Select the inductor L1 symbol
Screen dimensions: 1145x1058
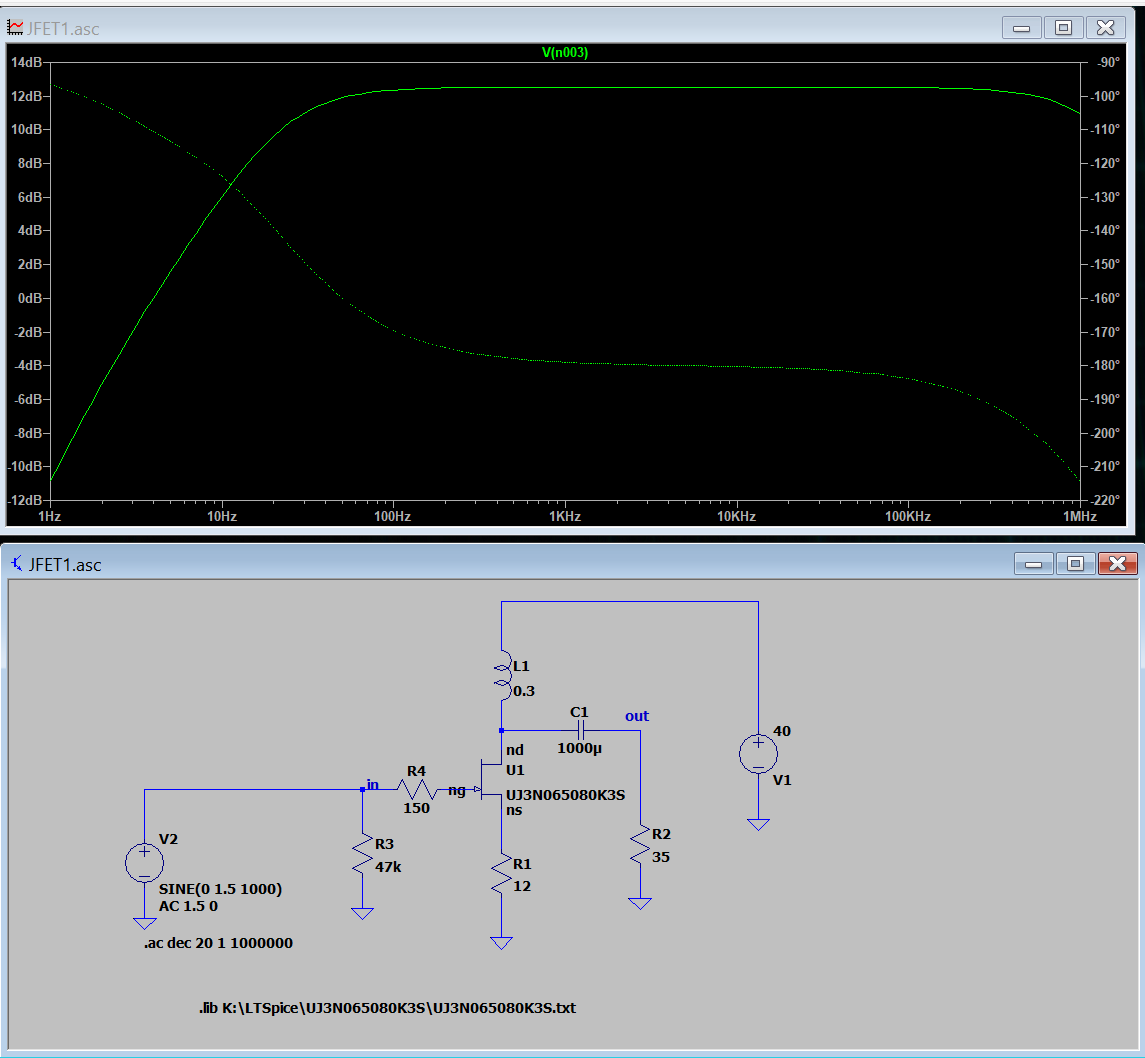tap(502, 677)
